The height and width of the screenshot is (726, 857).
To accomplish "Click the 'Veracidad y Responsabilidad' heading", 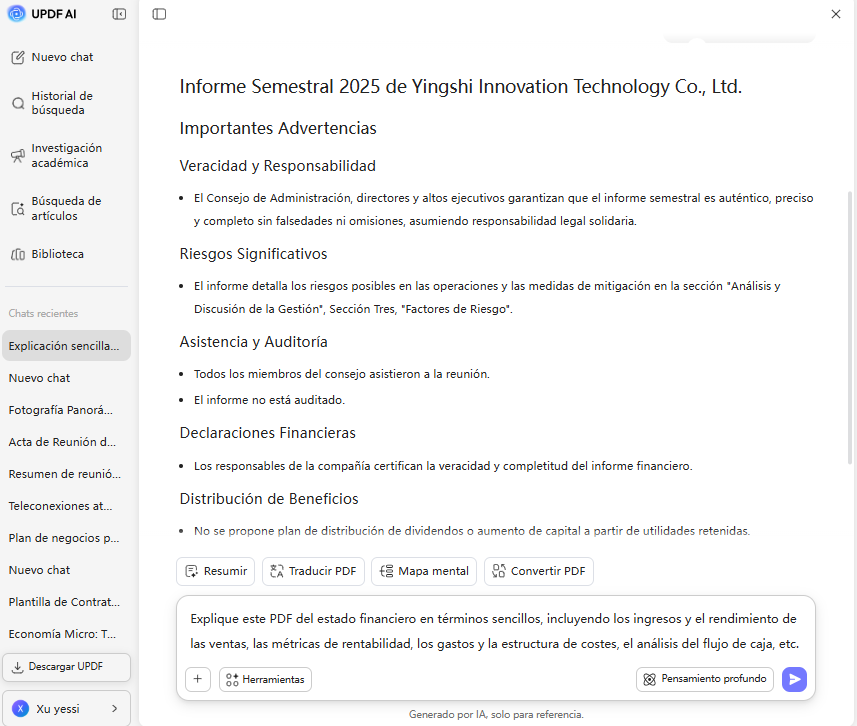I will point(278,166).
